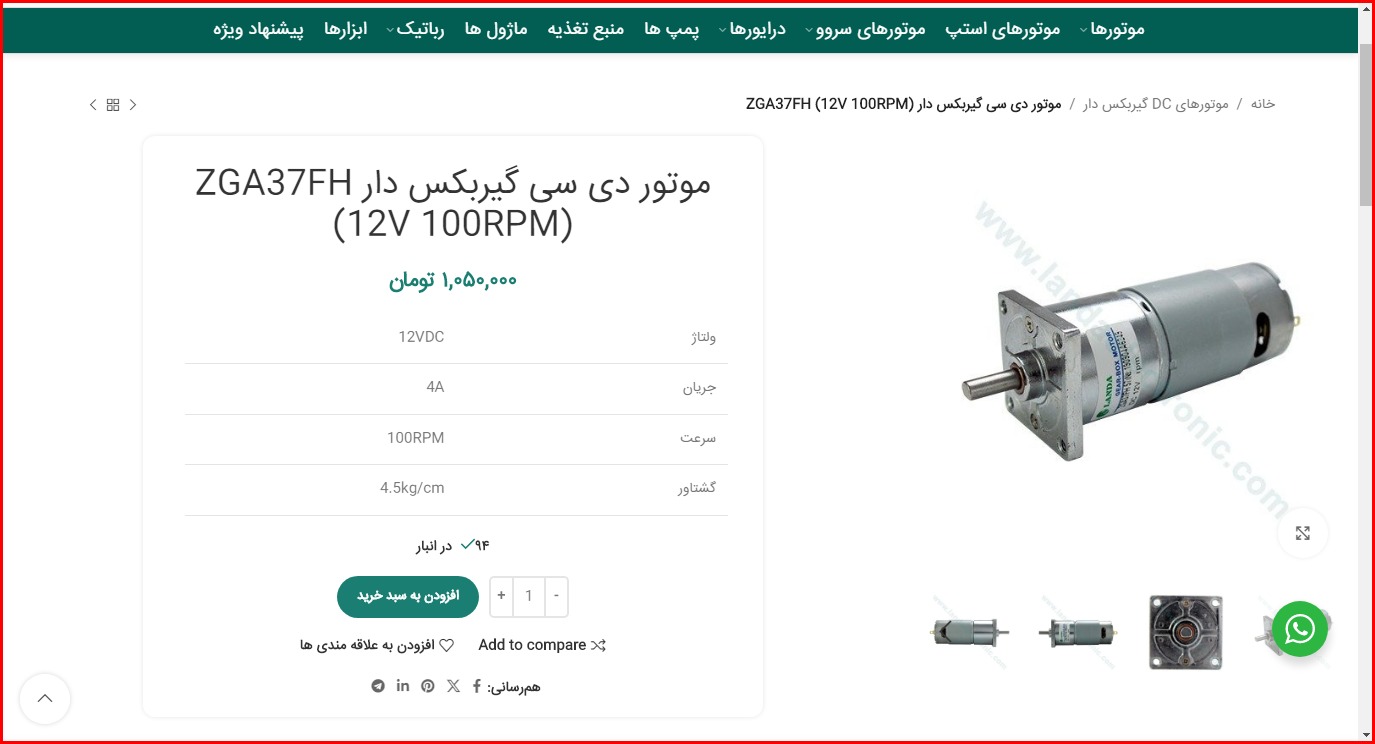Expand the موتورها dropdown menu
The image size is (1375, 744).
click(1111, 29)
